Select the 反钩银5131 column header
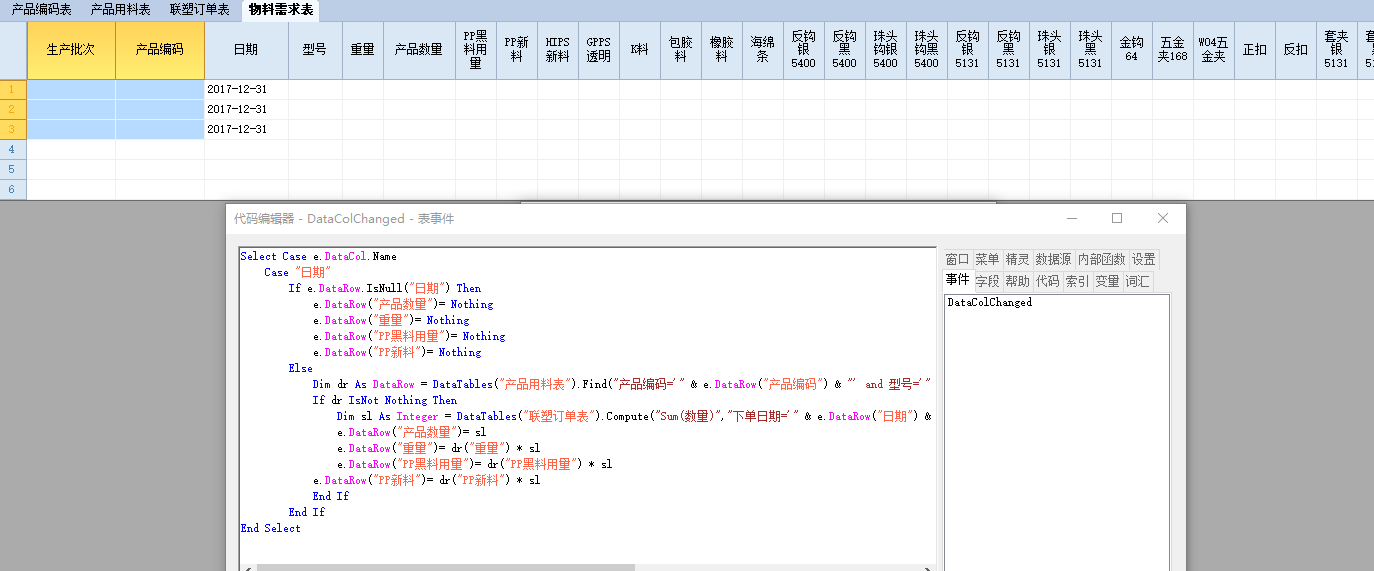This screenshot has width=1374, height=571. point(967,50)
